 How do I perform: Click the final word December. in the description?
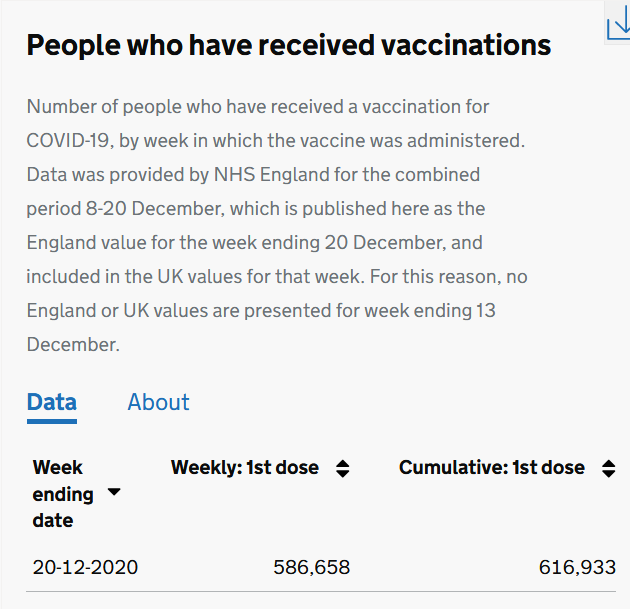pos(73,344)
